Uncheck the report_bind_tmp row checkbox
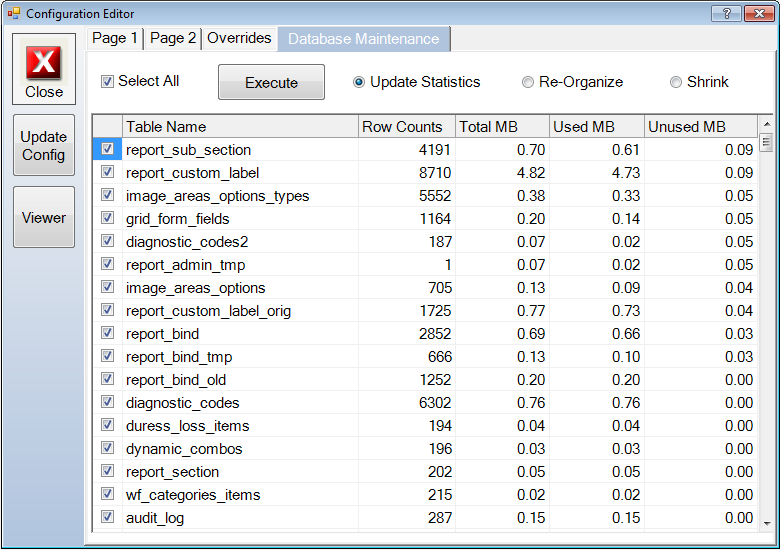 [107, 356]
